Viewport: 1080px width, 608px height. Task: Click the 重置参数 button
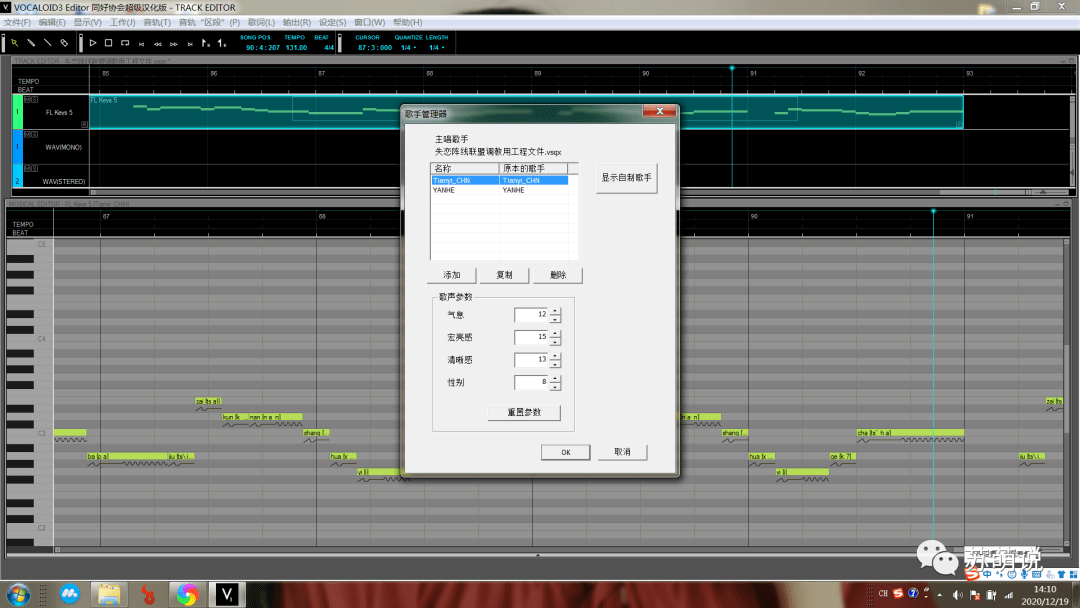(x=524, y=412)
